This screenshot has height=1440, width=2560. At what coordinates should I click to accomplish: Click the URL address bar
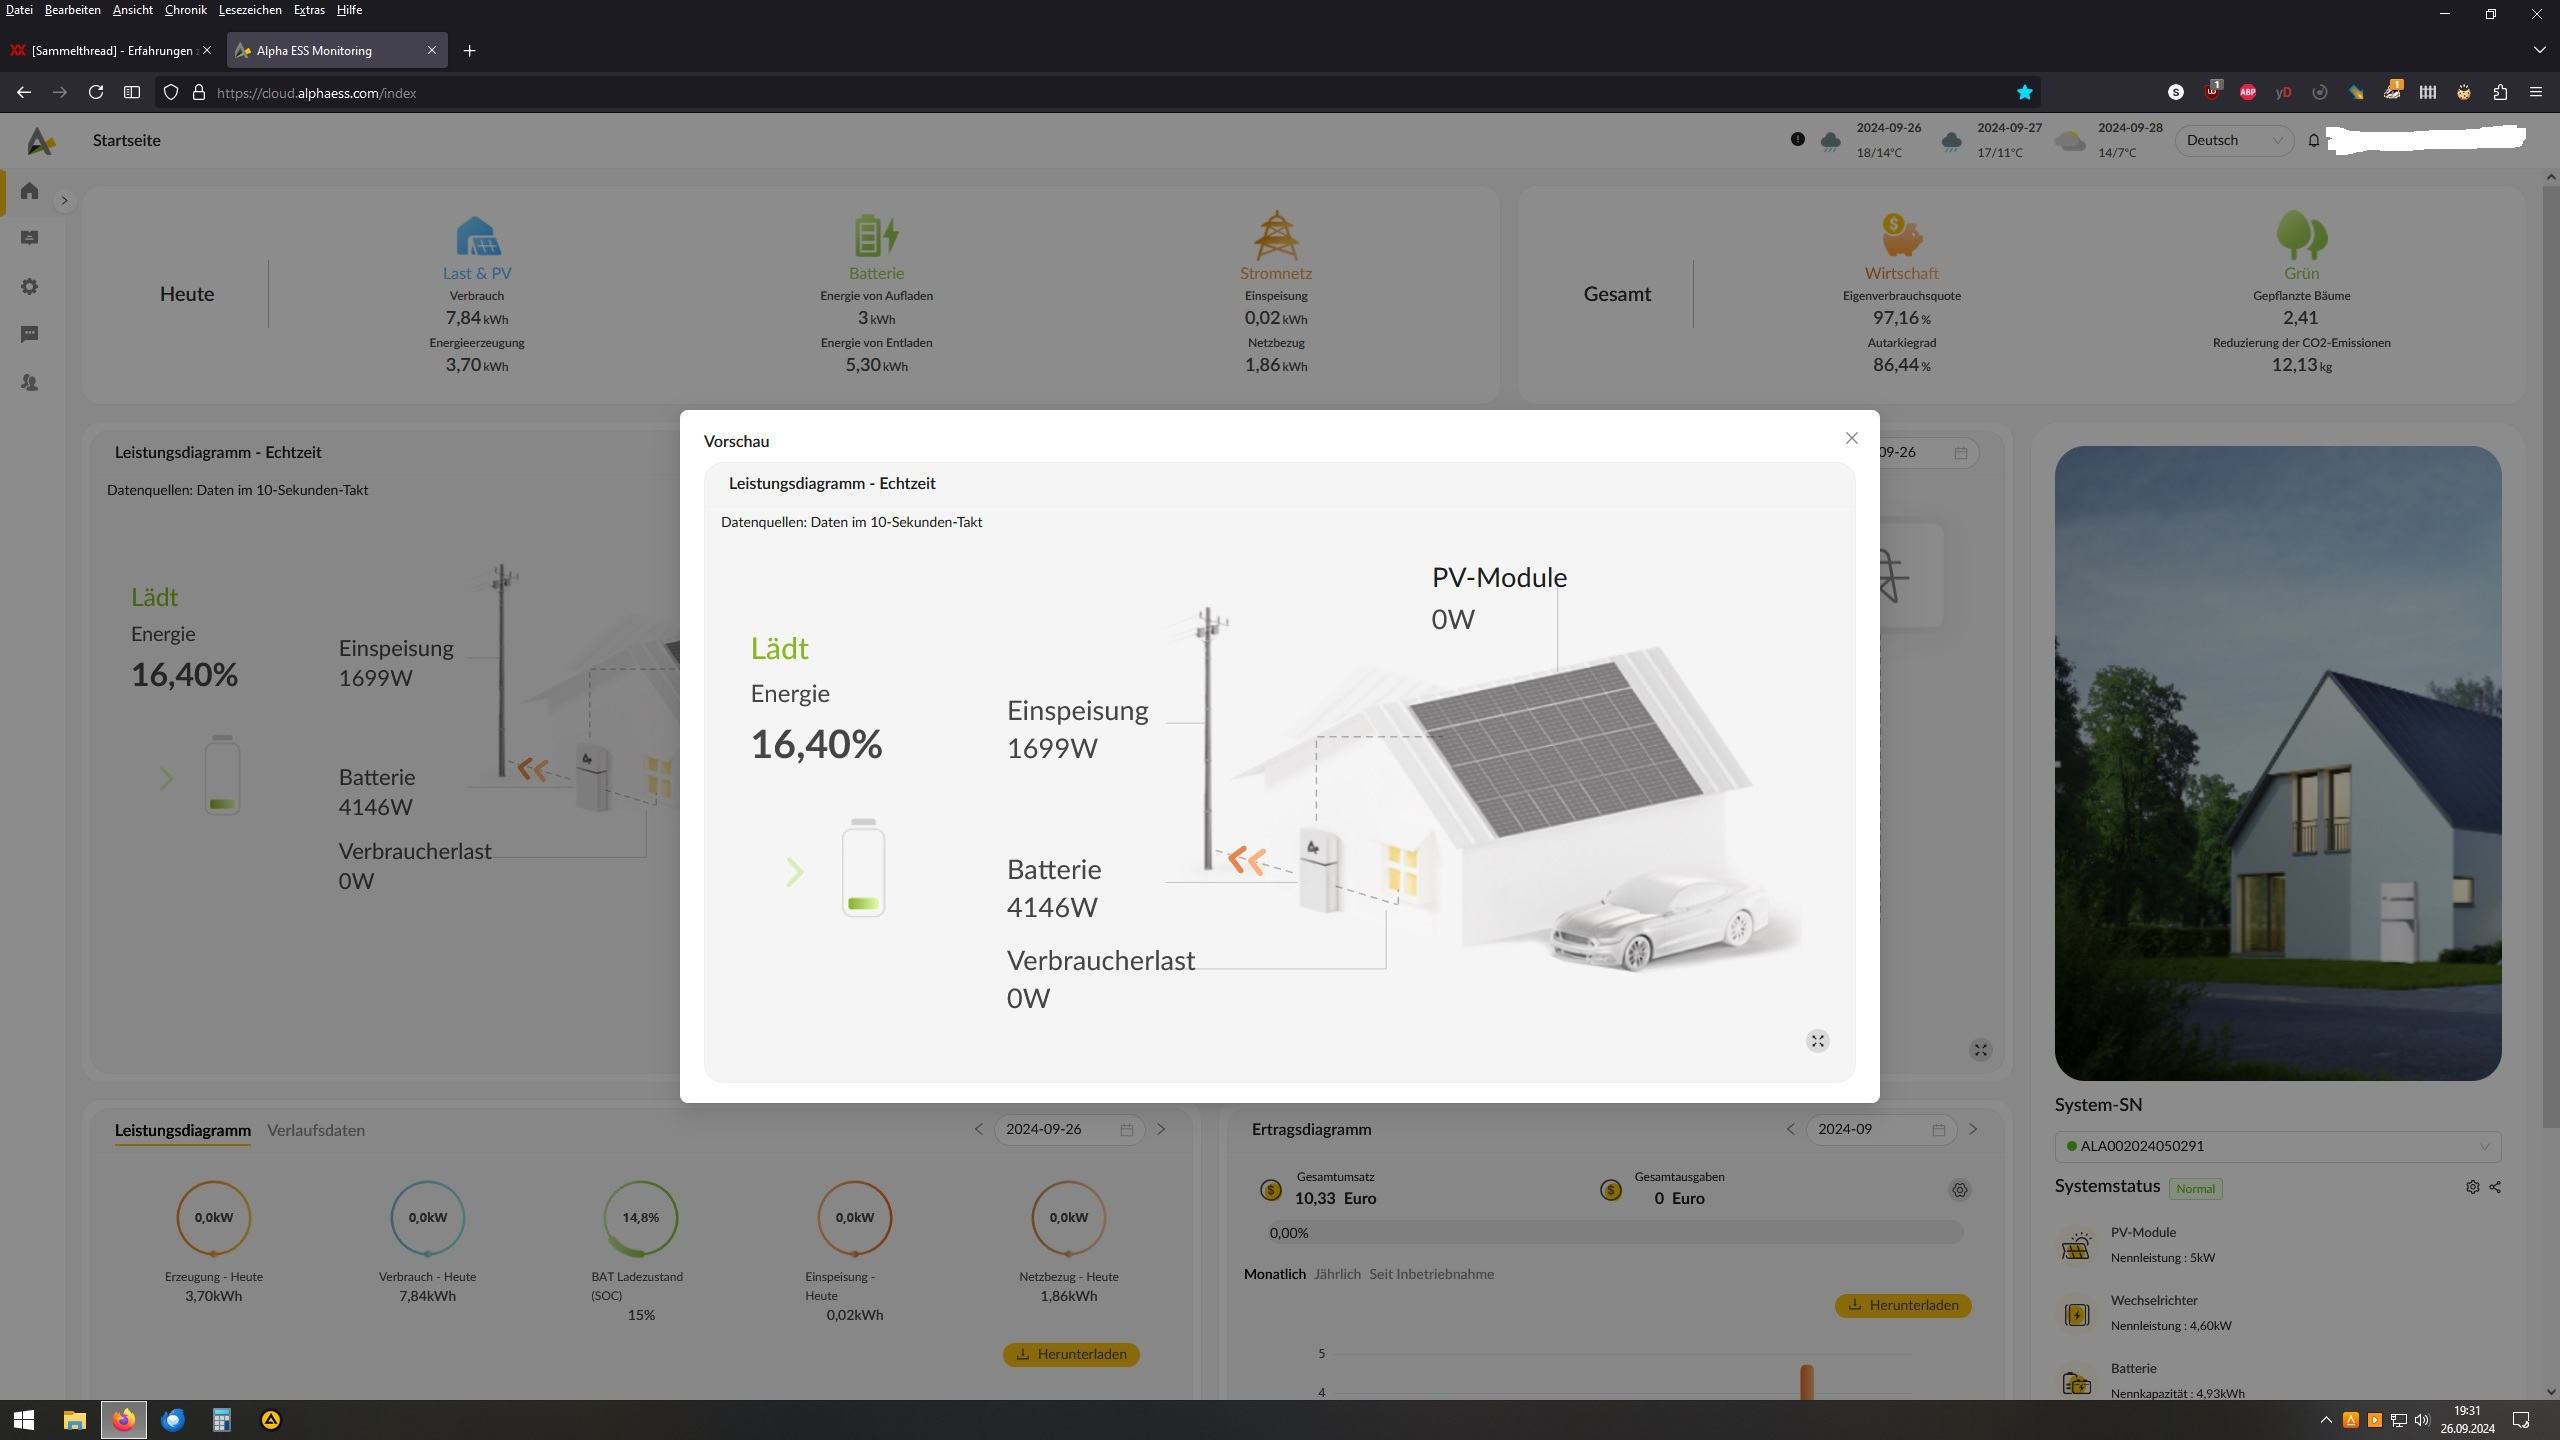pos(1100,92)
